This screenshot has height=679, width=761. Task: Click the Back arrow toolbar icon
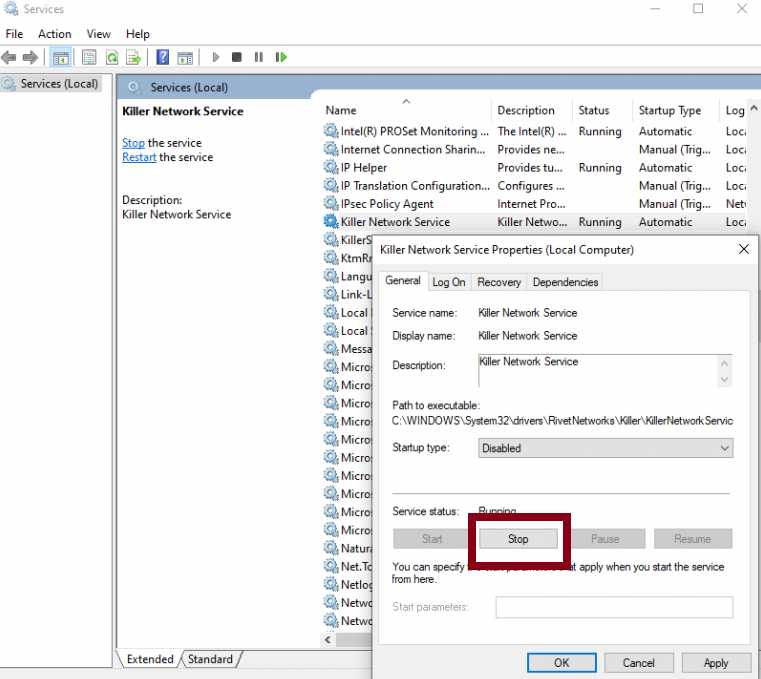click(9, 57)
